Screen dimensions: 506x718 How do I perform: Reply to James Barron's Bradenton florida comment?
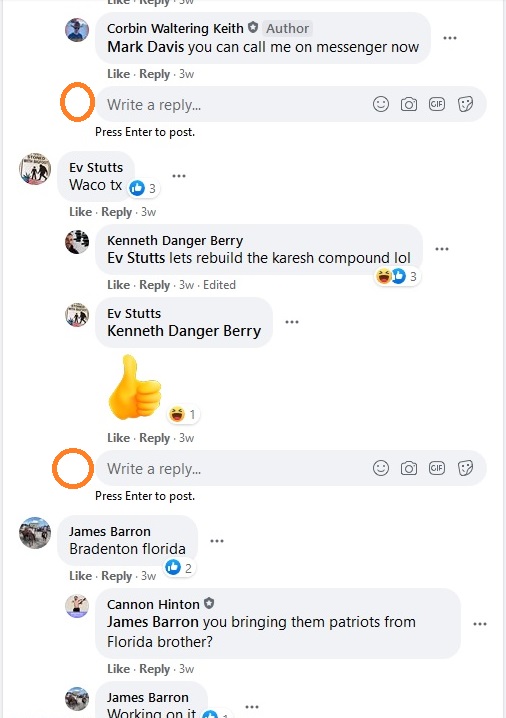pyautogui.click(x=116, y=576)
